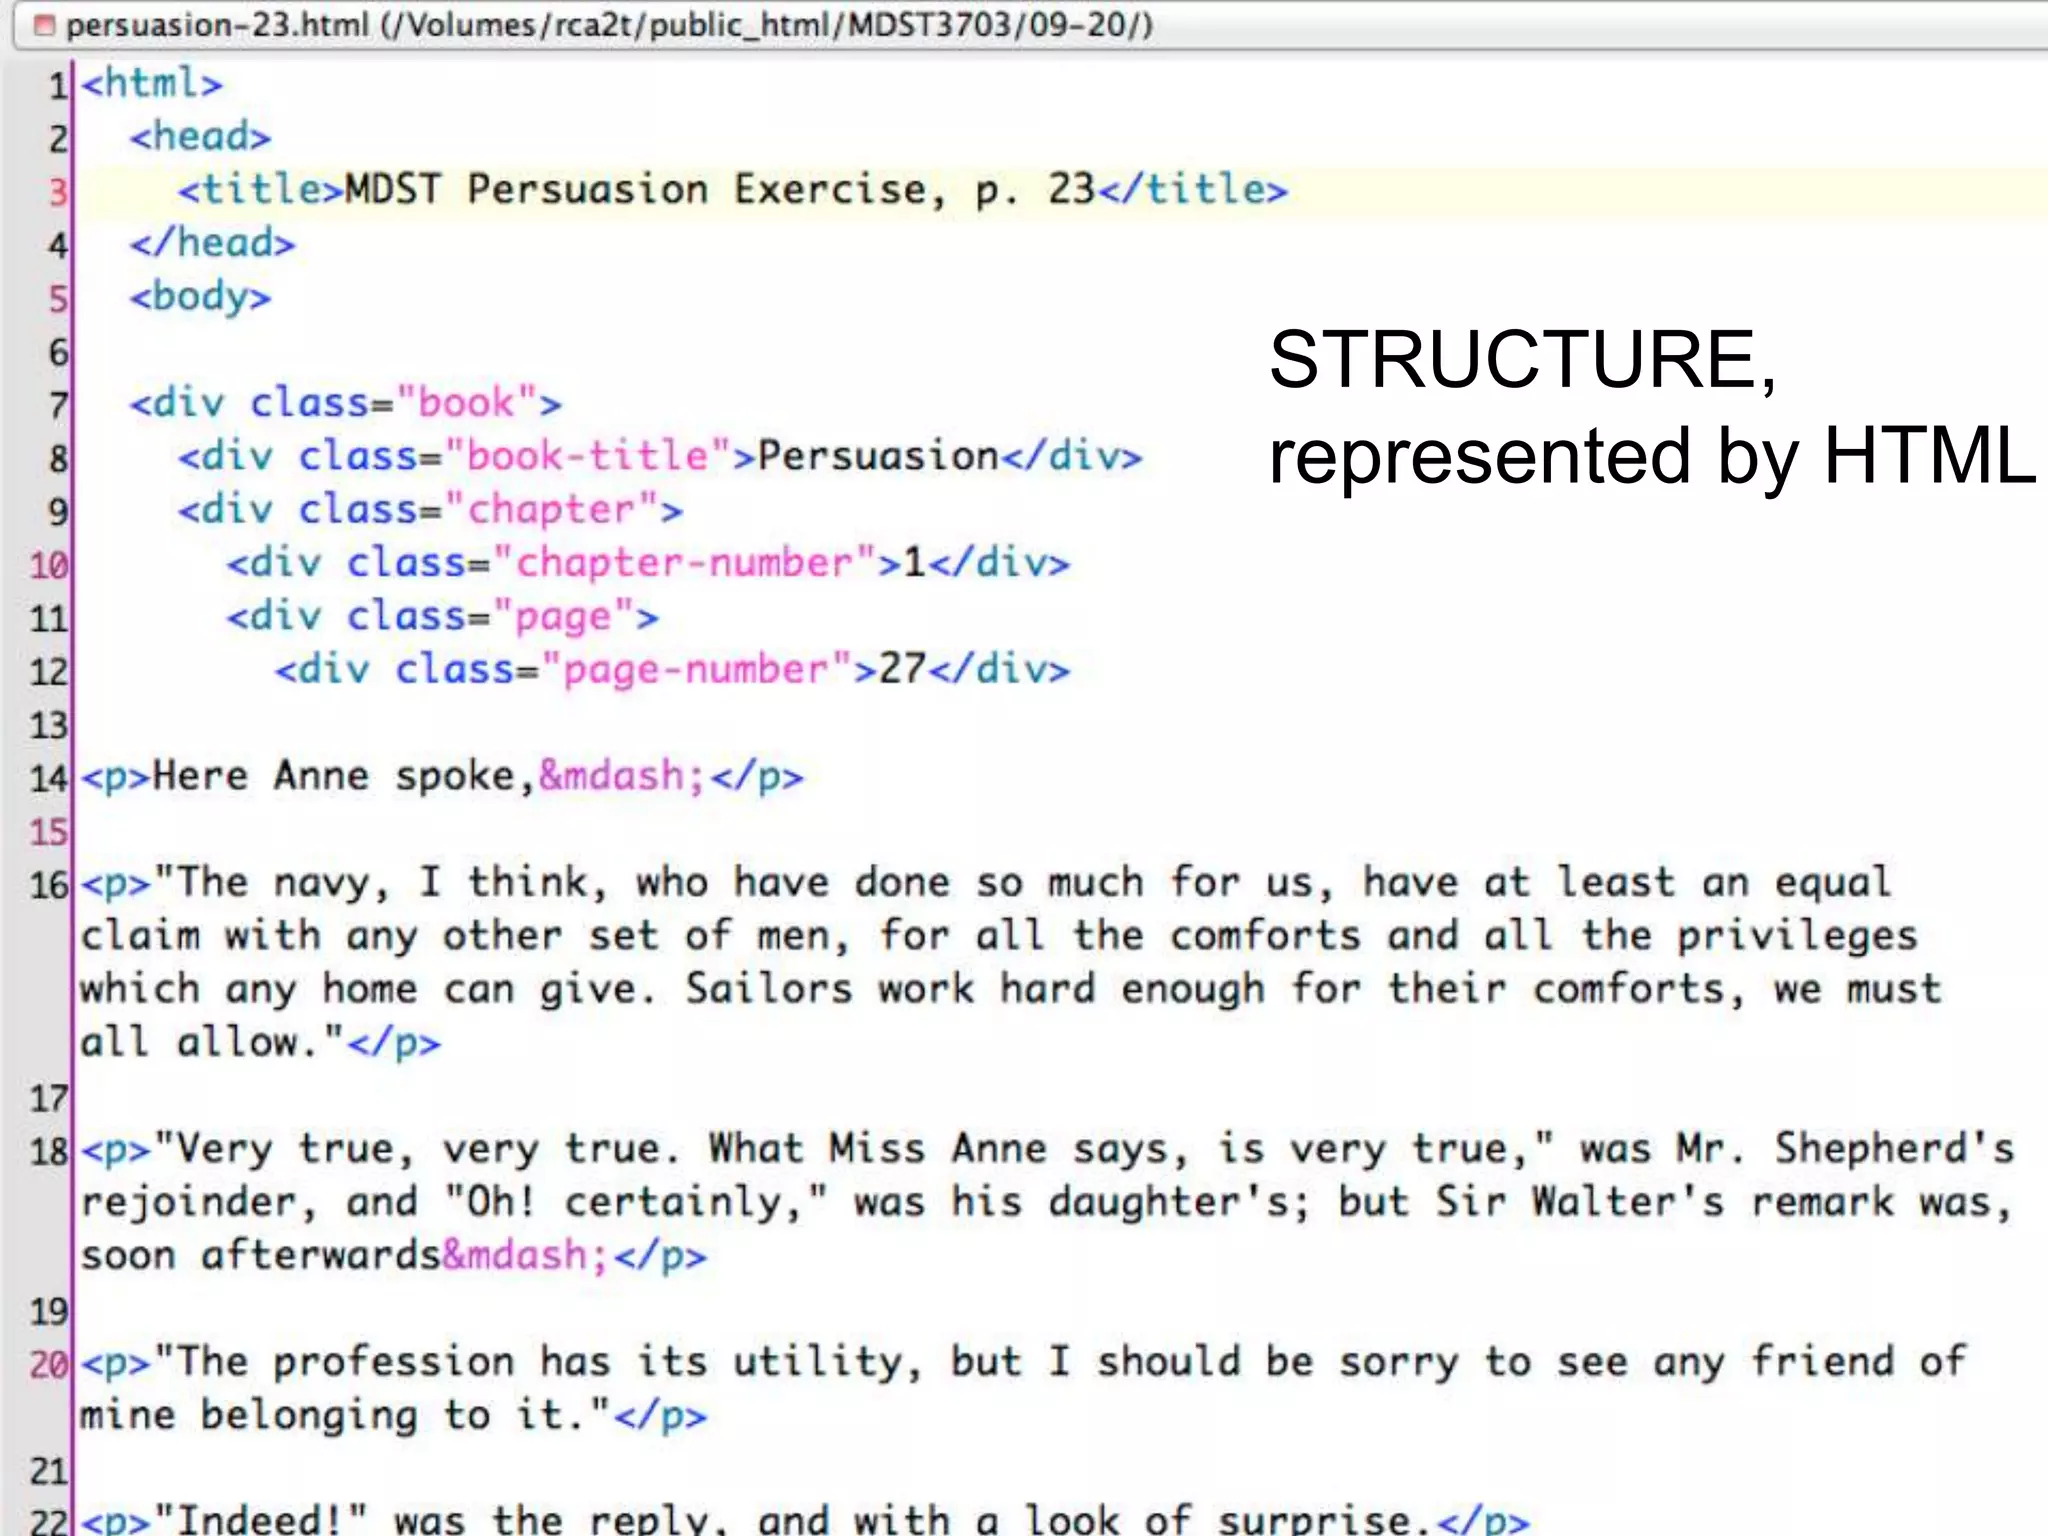Click the div class="chapter" line

click(x=431, y=510)
